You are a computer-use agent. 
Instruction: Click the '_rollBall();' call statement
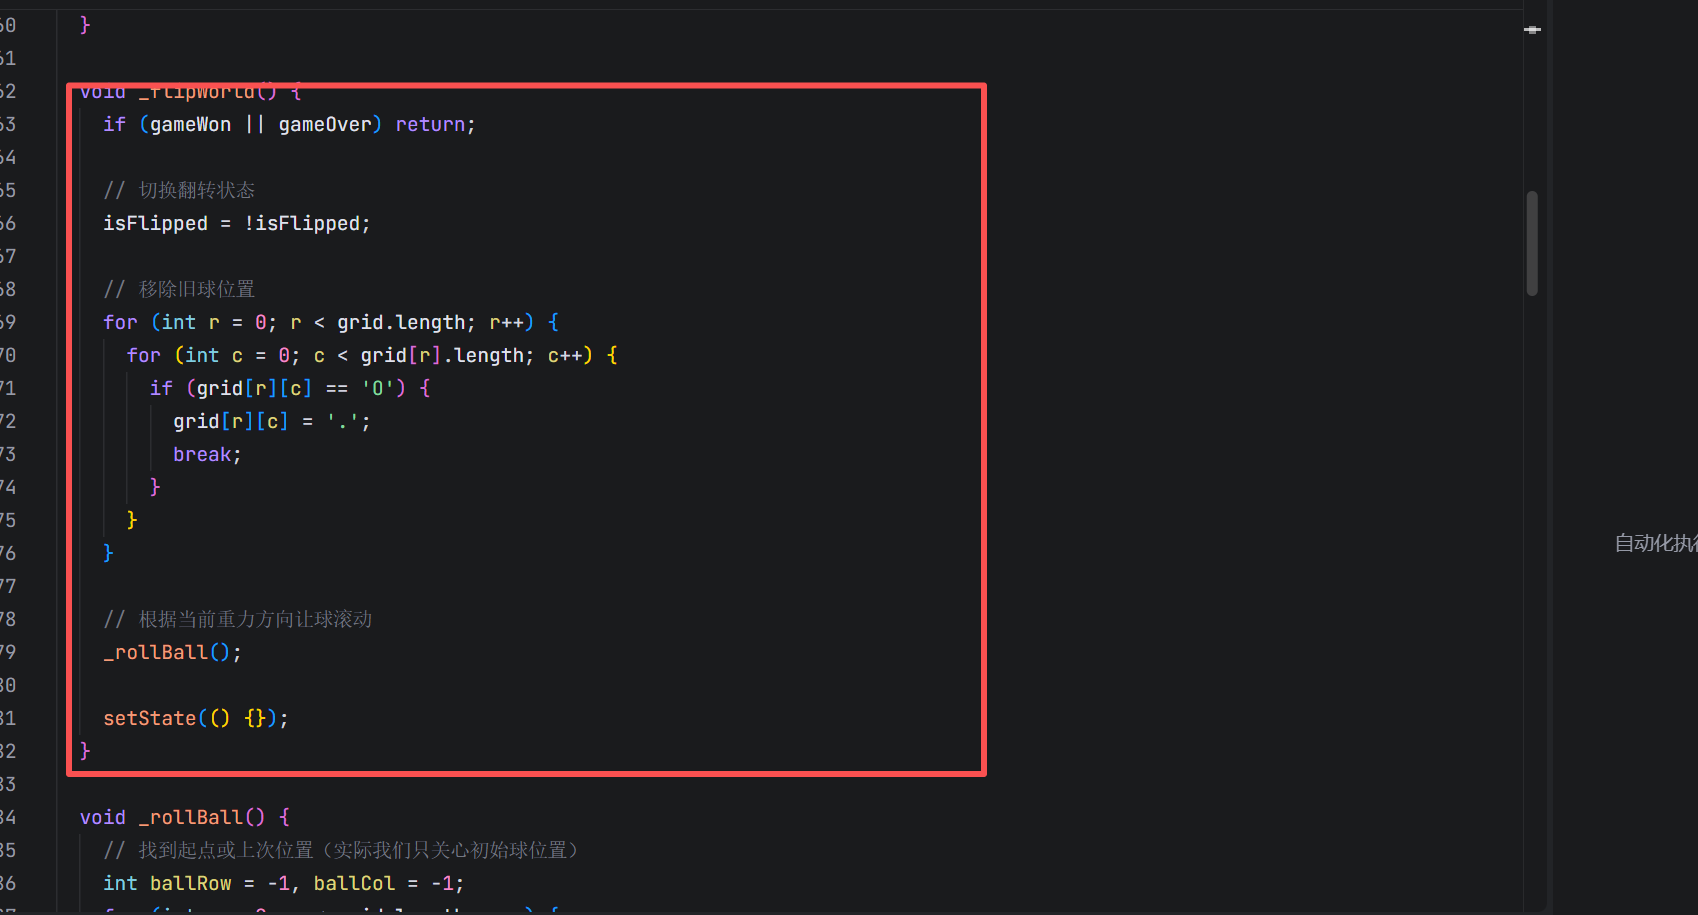click(x=173, y=652)
